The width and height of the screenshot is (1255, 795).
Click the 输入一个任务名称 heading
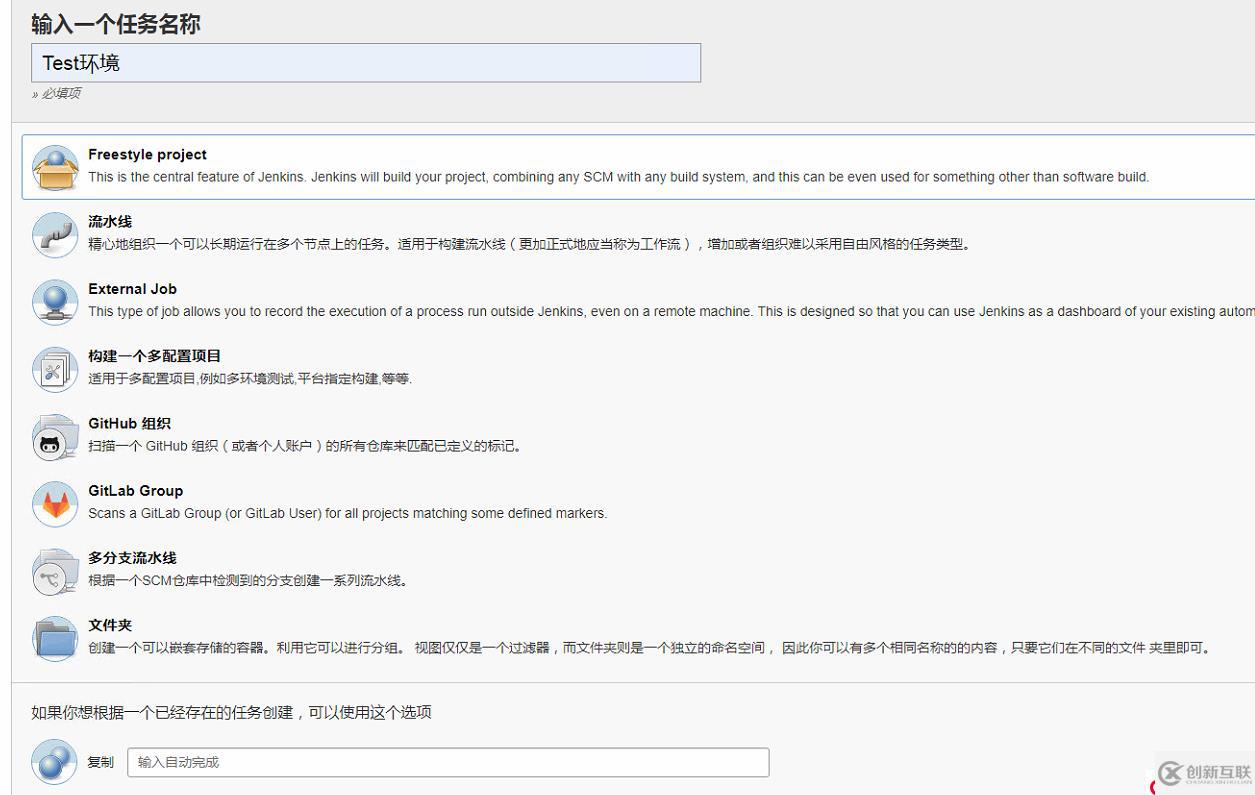click(116, 24)
